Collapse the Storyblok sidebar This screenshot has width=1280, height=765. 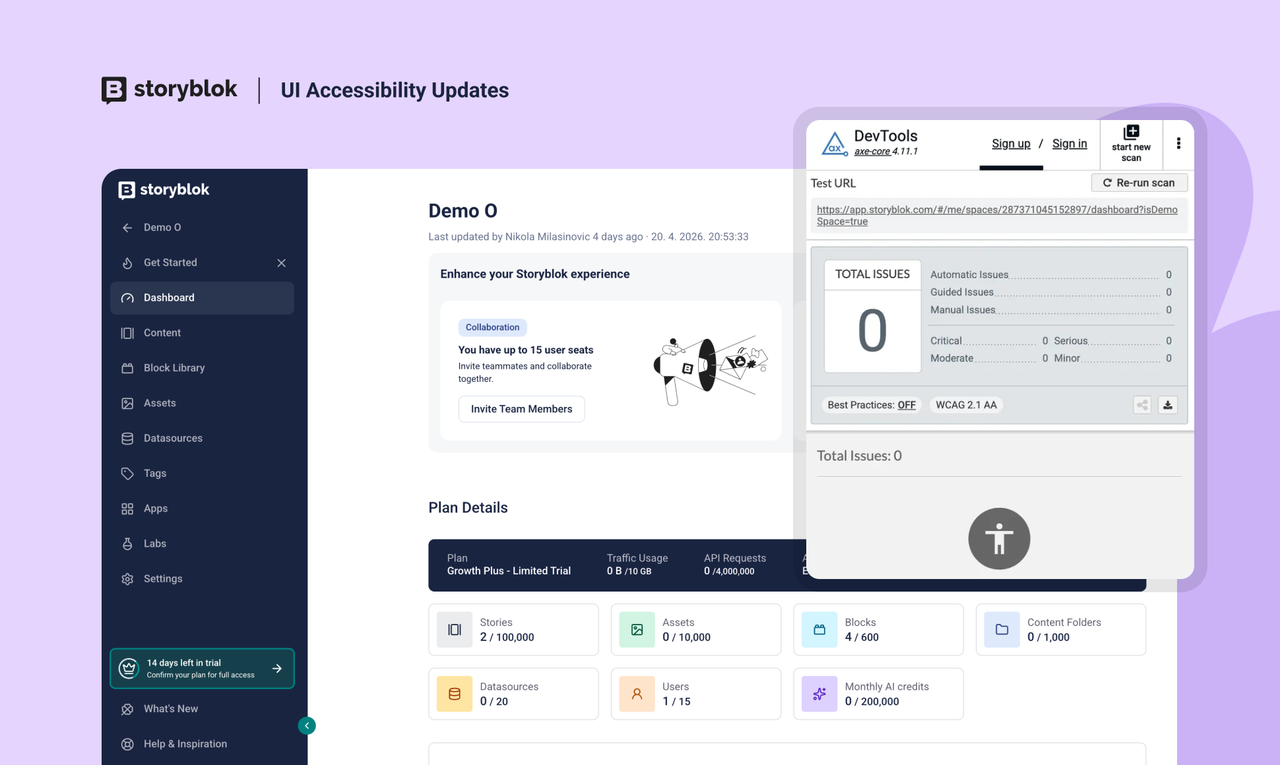pos(306,725)
